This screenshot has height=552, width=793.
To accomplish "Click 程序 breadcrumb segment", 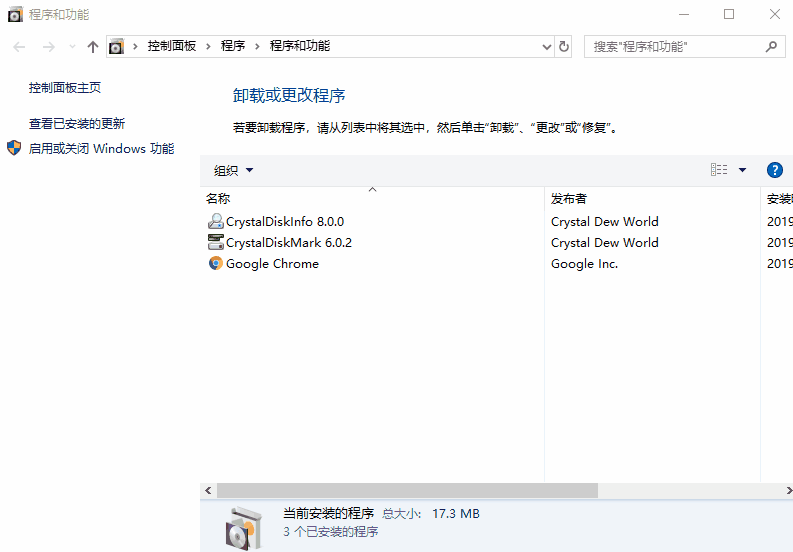I will (x=233, y=46).
